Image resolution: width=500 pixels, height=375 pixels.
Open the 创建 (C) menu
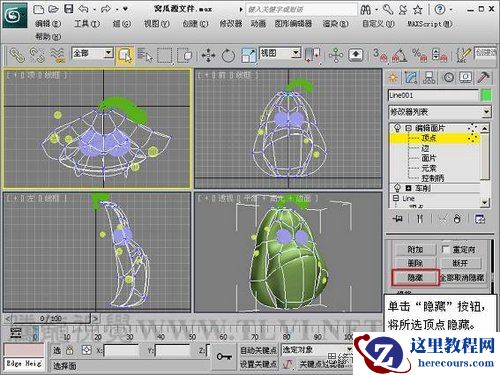[195, 24]
